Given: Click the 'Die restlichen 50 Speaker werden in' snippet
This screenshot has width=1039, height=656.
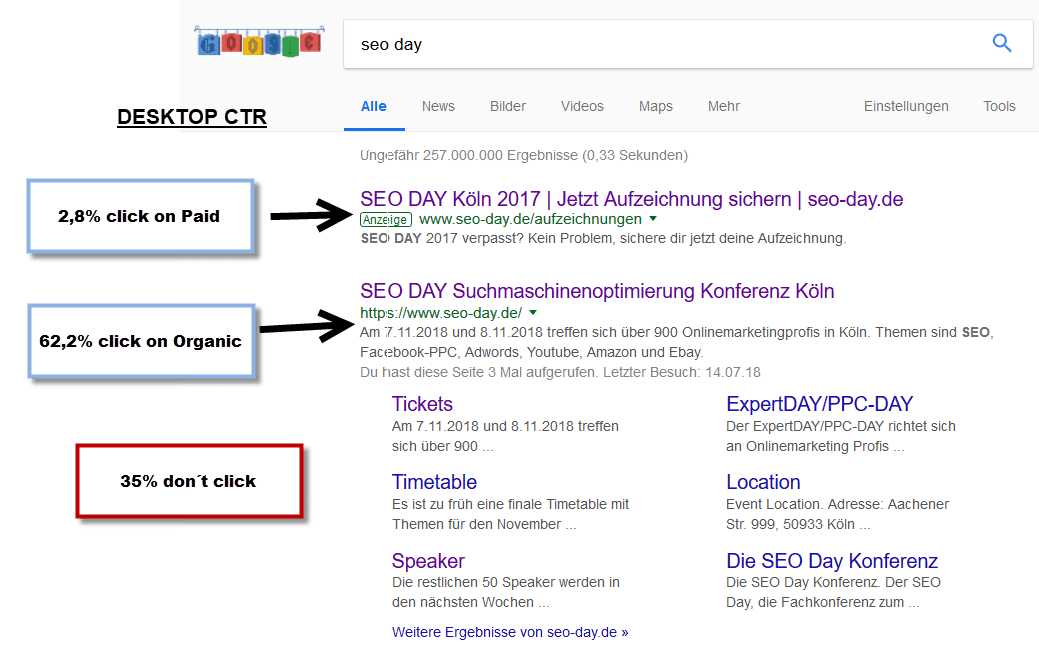Looking at the screenshot, I should [506, 592].
